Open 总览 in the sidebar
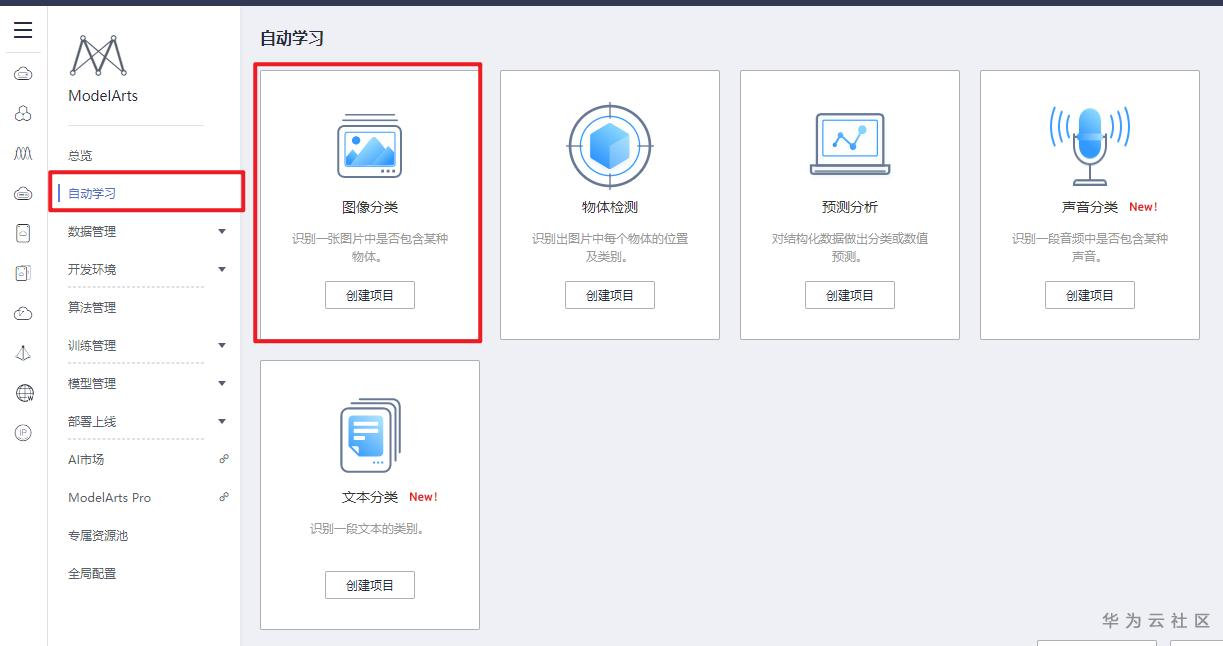The width and height of the screenshot is (1223, 646). (x=80, y=156)
